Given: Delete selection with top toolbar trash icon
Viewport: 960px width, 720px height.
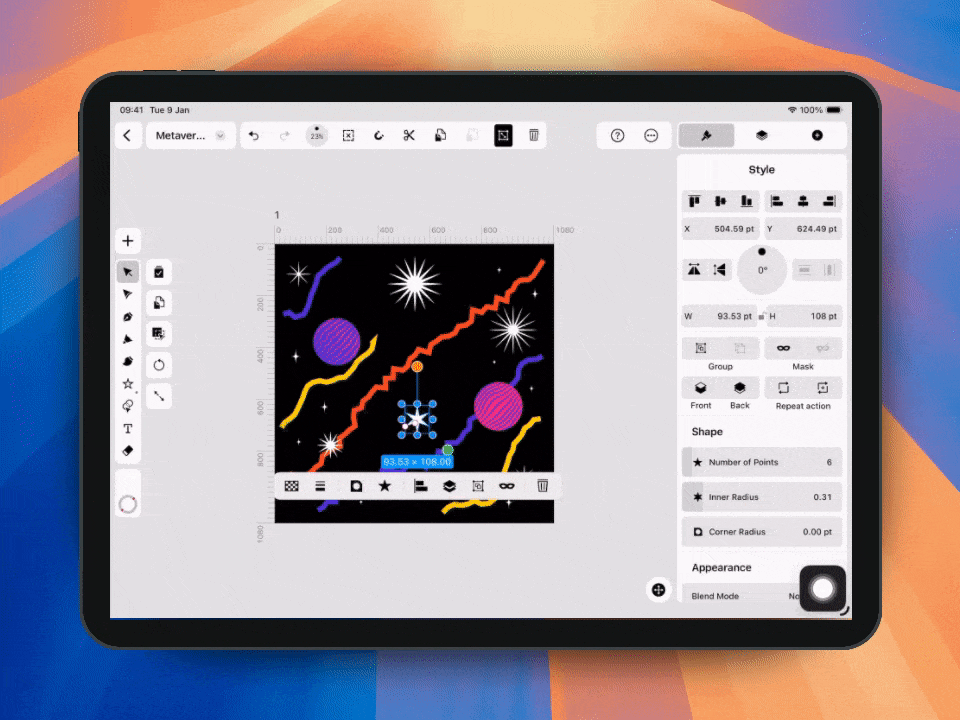Looking at the screenshot, I should pos(534,135).
